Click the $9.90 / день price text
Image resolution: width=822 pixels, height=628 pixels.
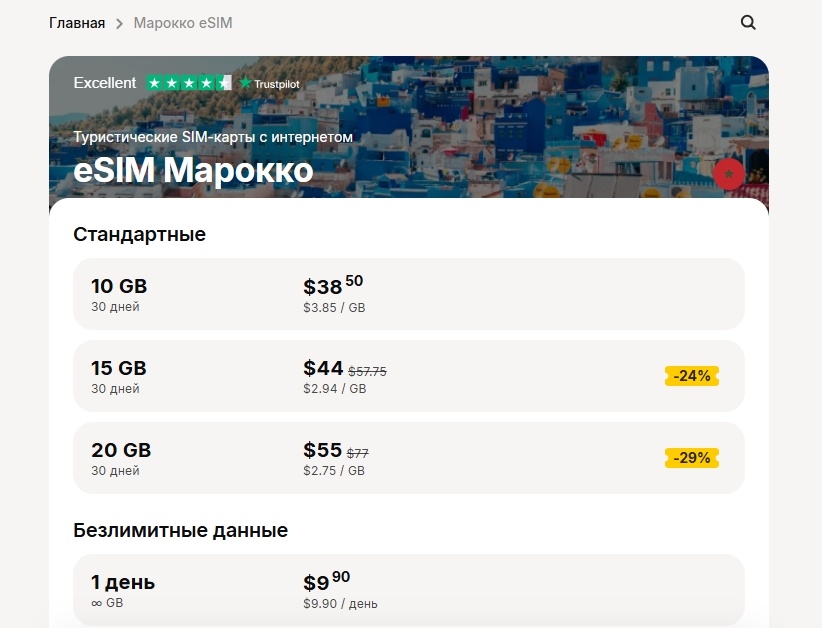(340, 604)
